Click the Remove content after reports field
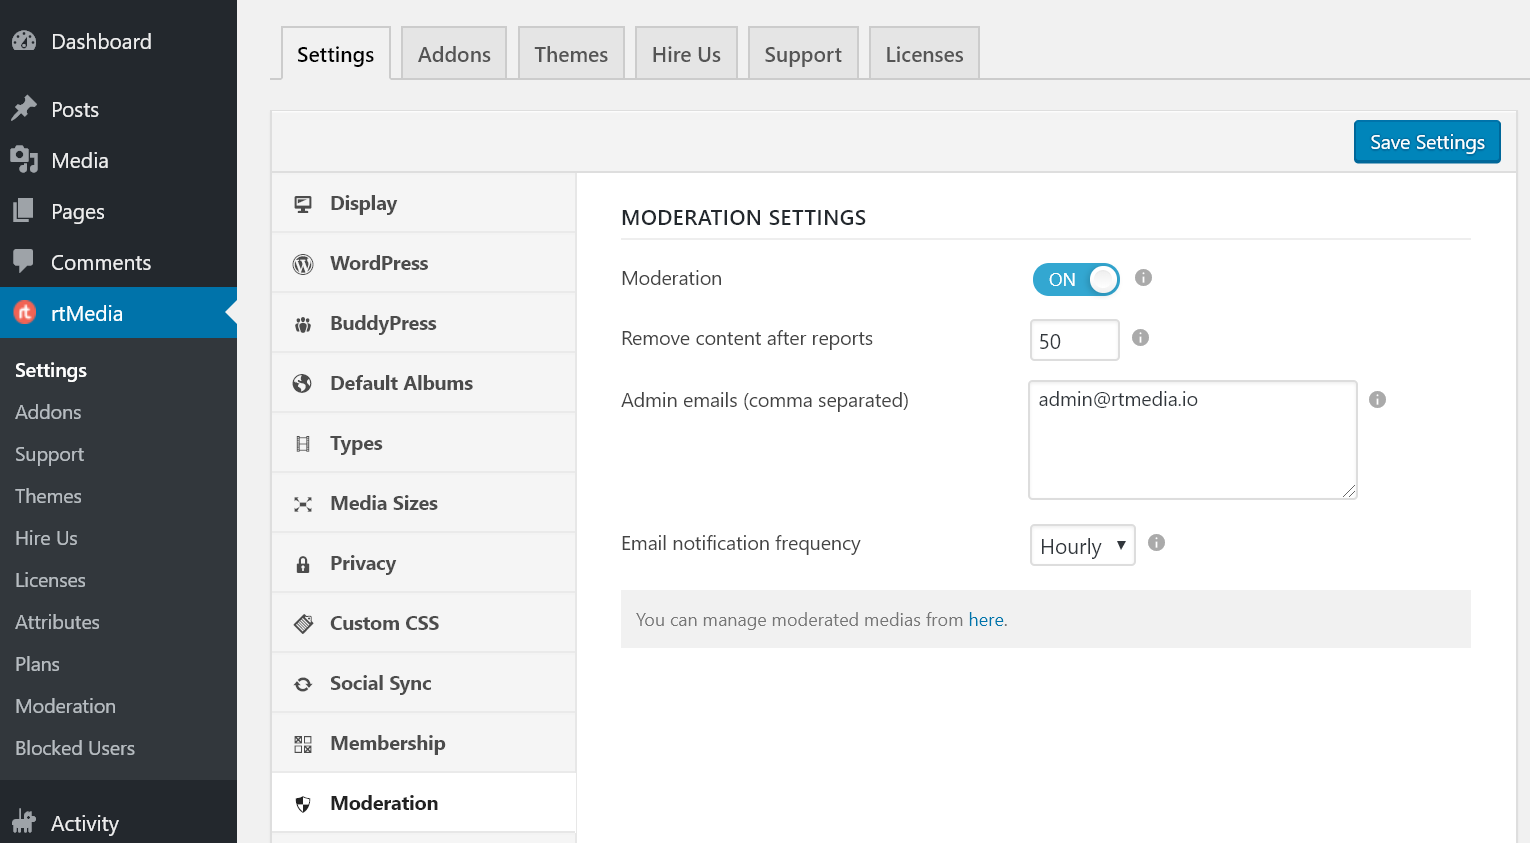The image size is (1530, 843). pyautogui.click(x=1074, y=340)
